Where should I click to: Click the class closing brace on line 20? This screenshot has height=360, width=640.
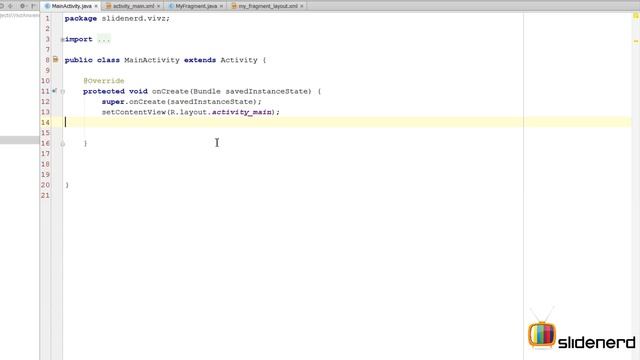point(67,185)
